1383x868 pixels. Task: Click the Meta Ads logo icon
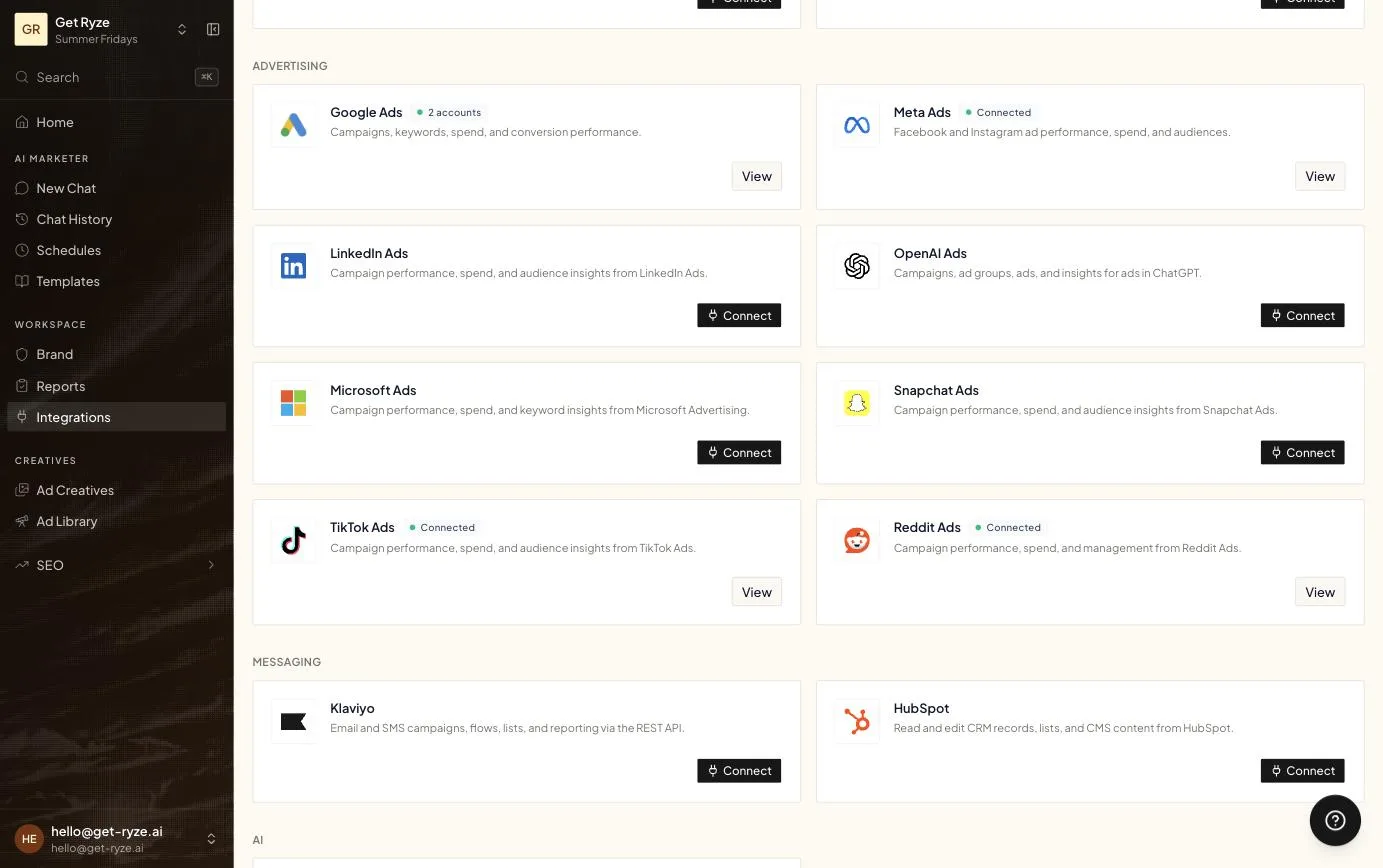click(857, 125)
